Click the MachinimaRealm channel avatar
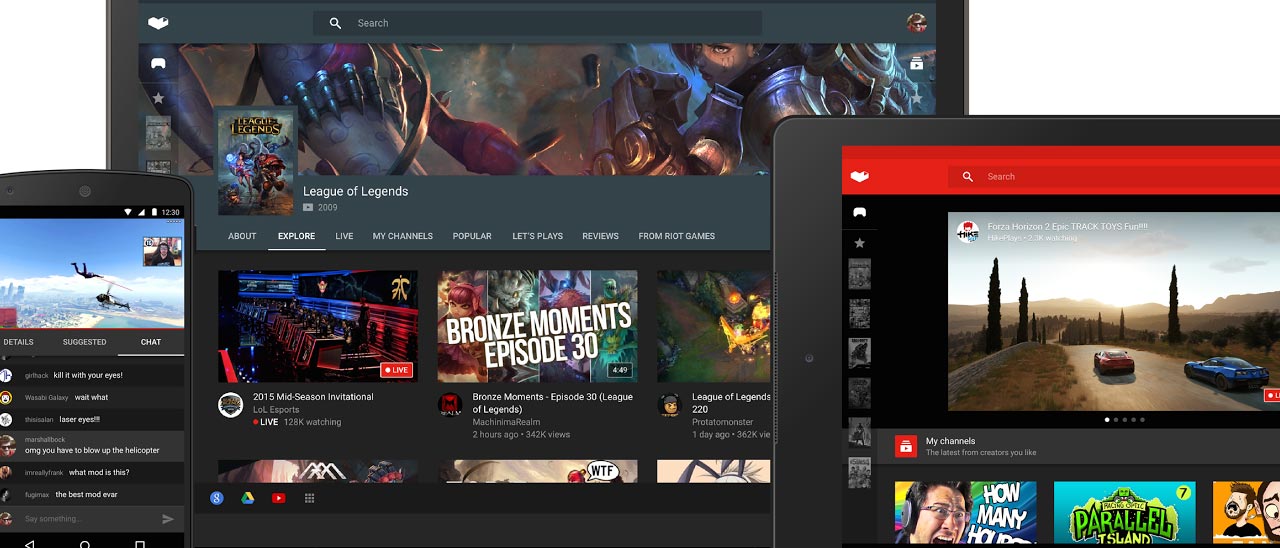1280x548 pixels. (450, 405)
